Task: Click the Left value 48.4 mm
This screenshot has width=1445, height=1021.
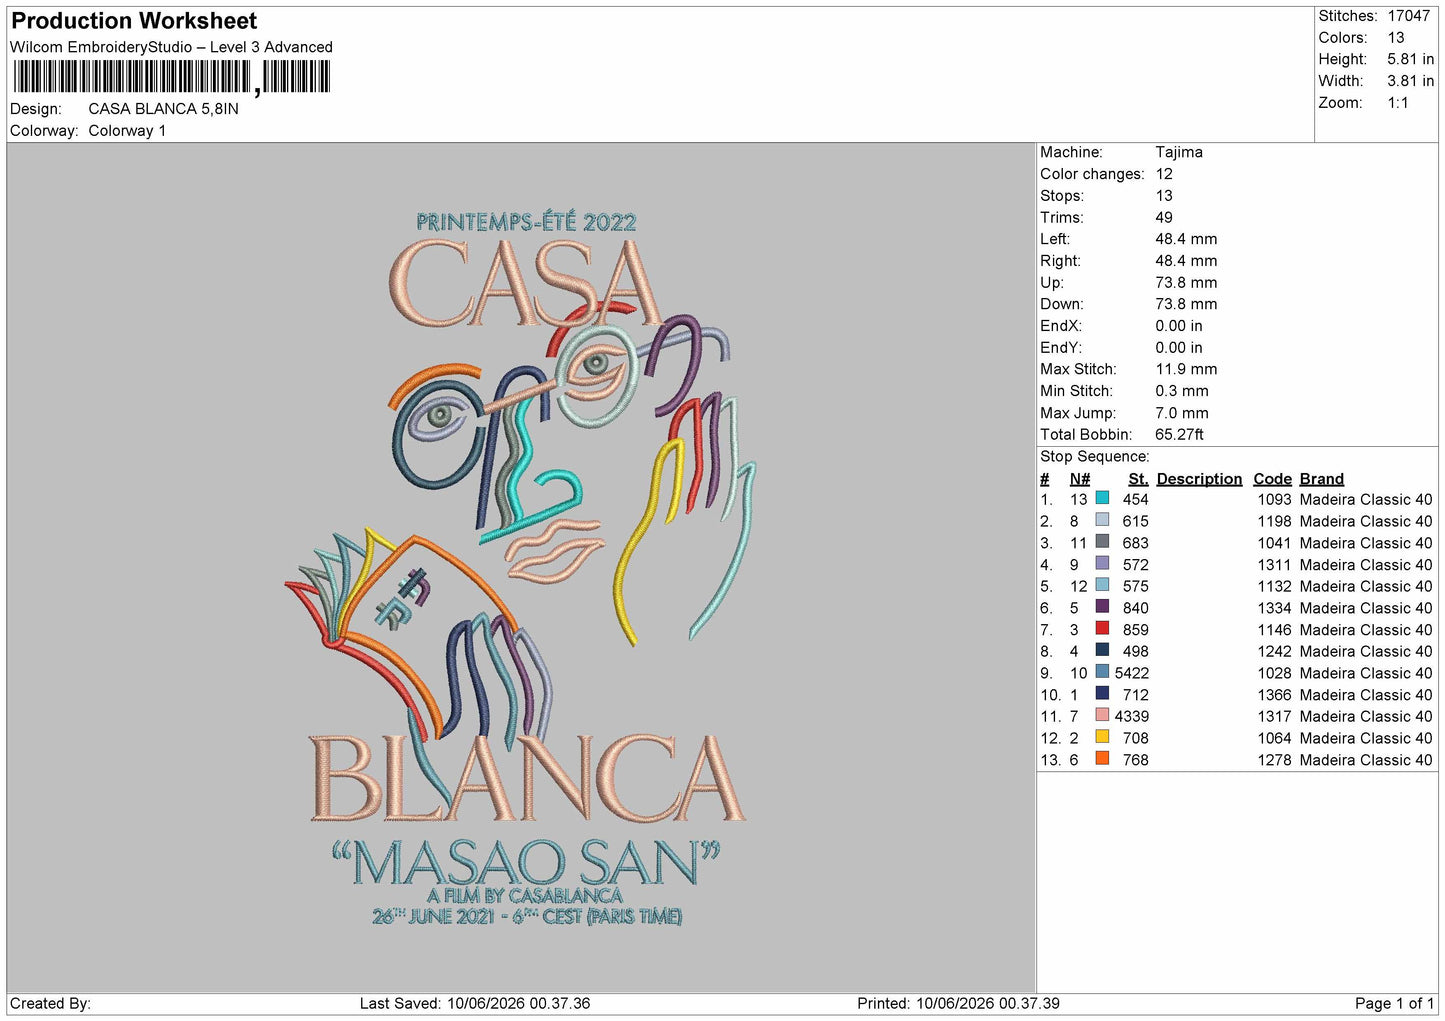Action: tap(1186, 239)
